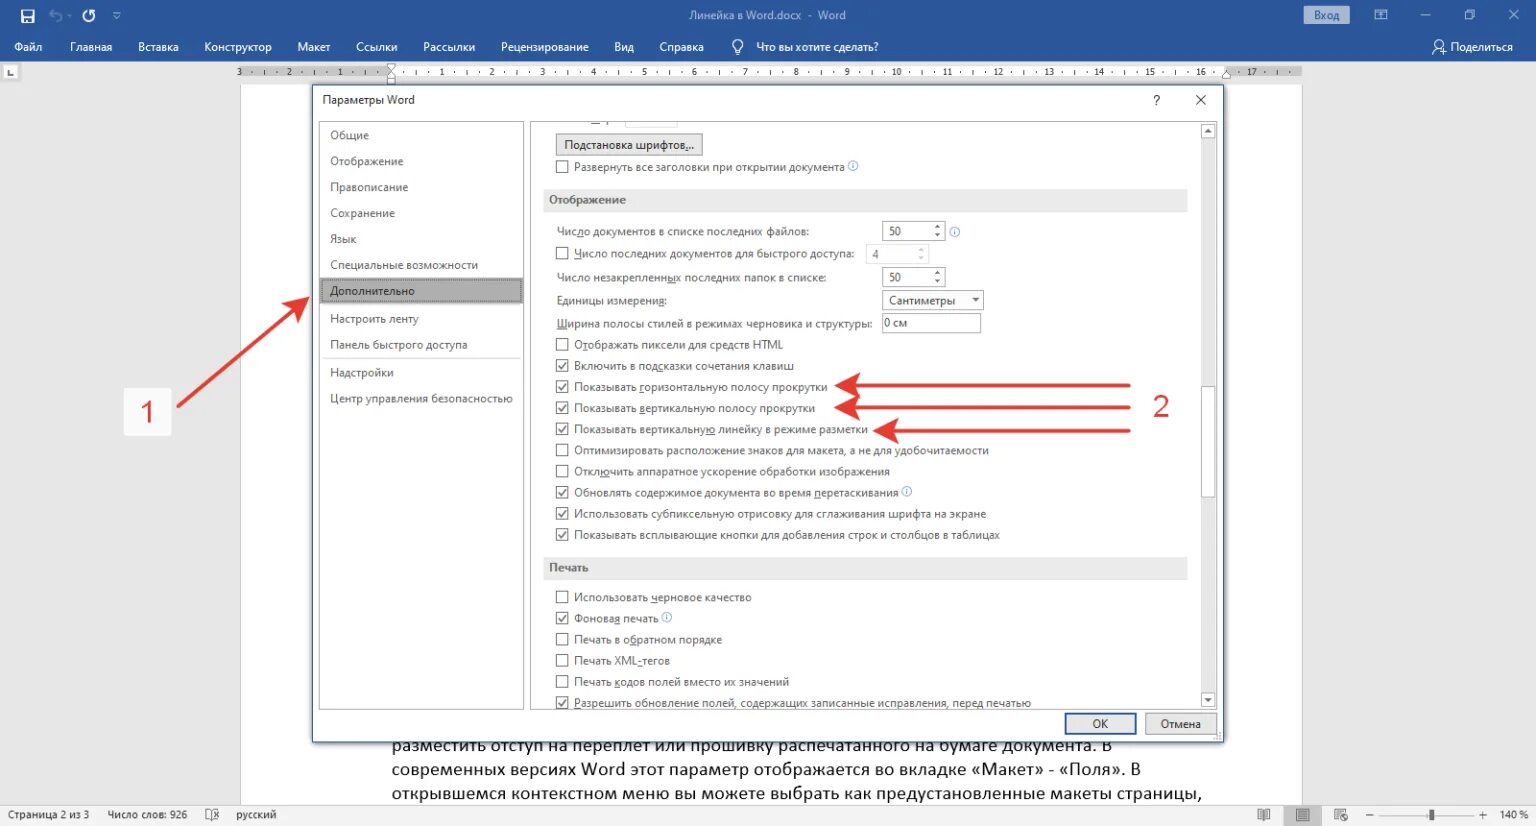Click the Поделиться share button
This screenshot has width=1536, height=826.
tap(1472, 47)
